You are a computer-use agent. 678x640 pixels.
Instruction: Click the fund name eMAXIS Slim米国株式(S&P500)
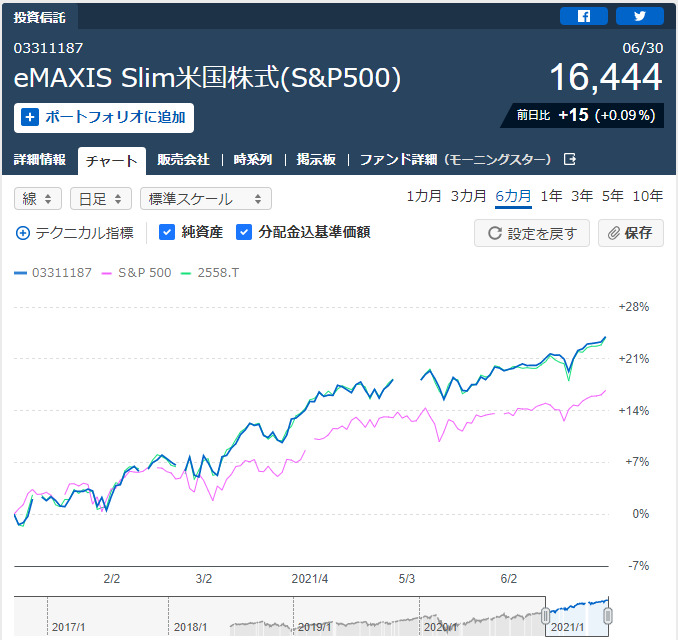(x=207, y=78)
